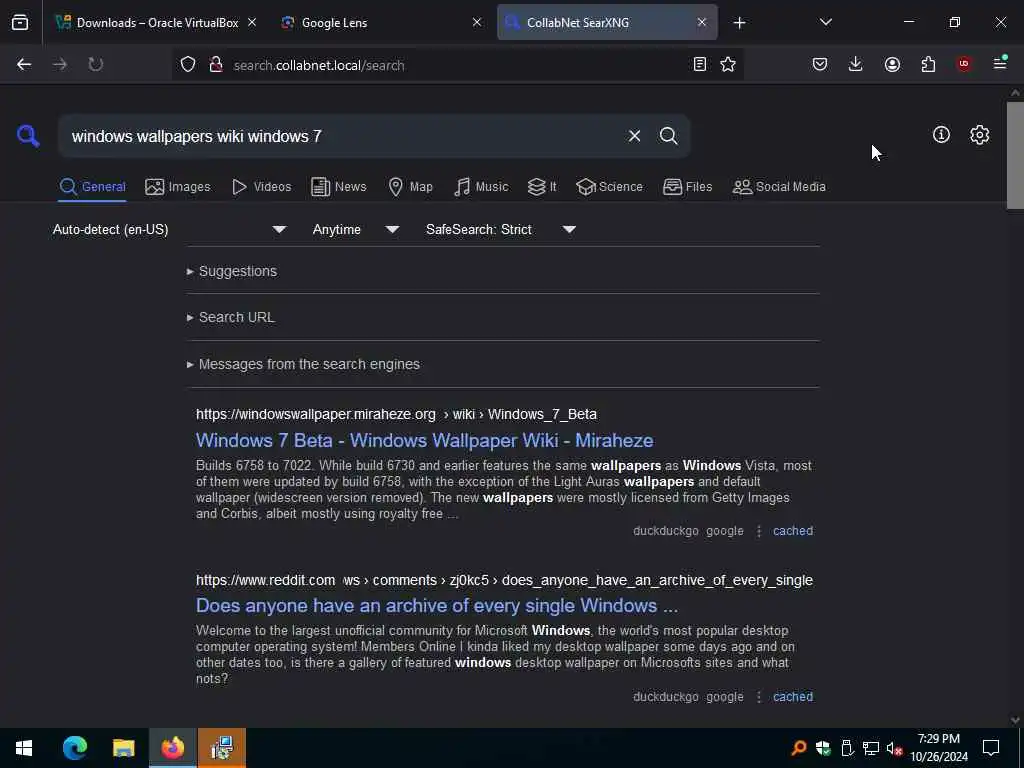Go back with the browser back arrow

[x=24, y=64]
